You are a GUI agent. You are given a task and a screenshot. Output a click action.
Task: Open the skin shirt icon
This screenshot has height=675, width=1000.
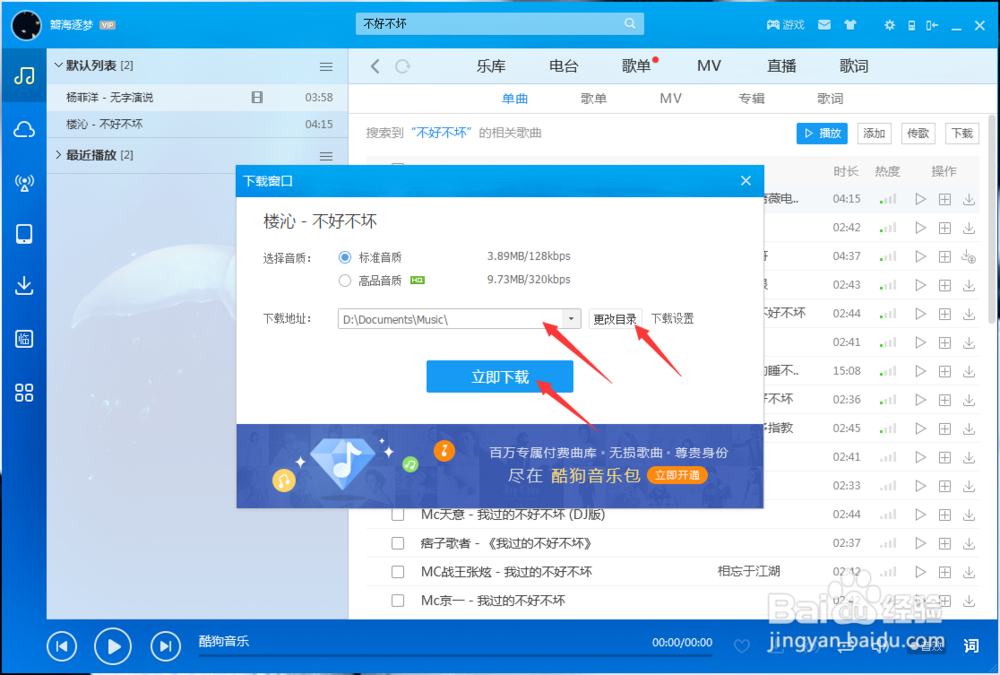coord(850,25)
